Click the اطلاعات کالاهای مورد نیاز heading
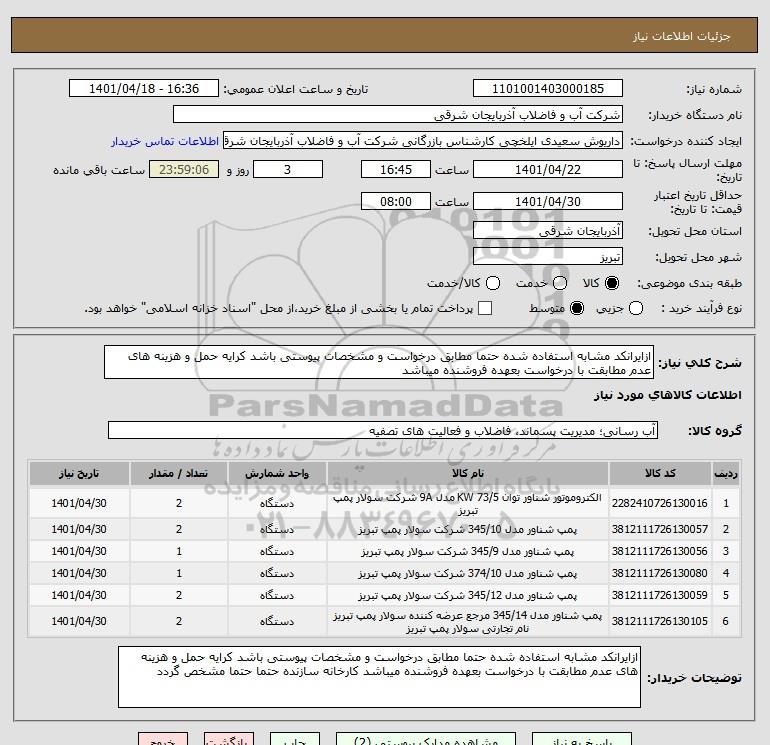This screenshot has width=770, height=745. [x=668, y=395]
